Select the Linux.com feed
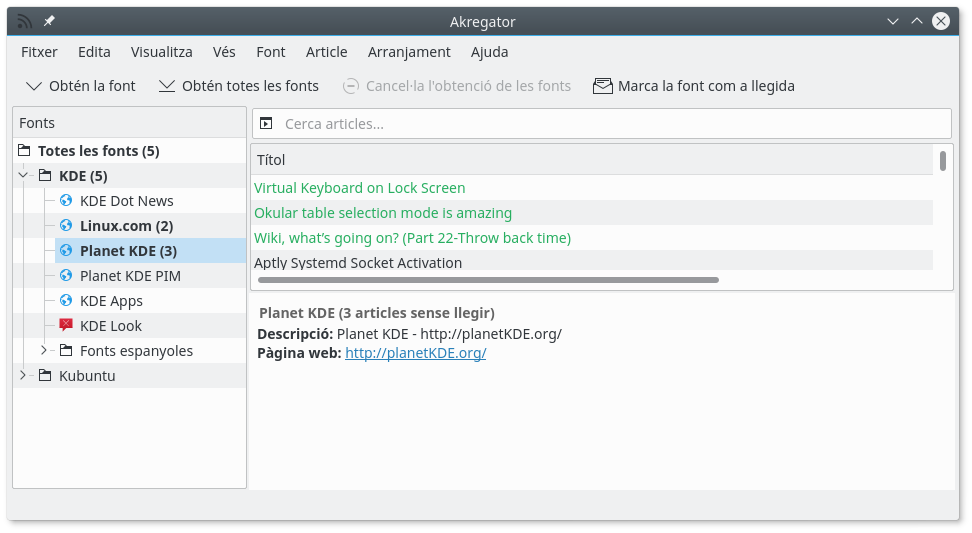 point(126,226)
